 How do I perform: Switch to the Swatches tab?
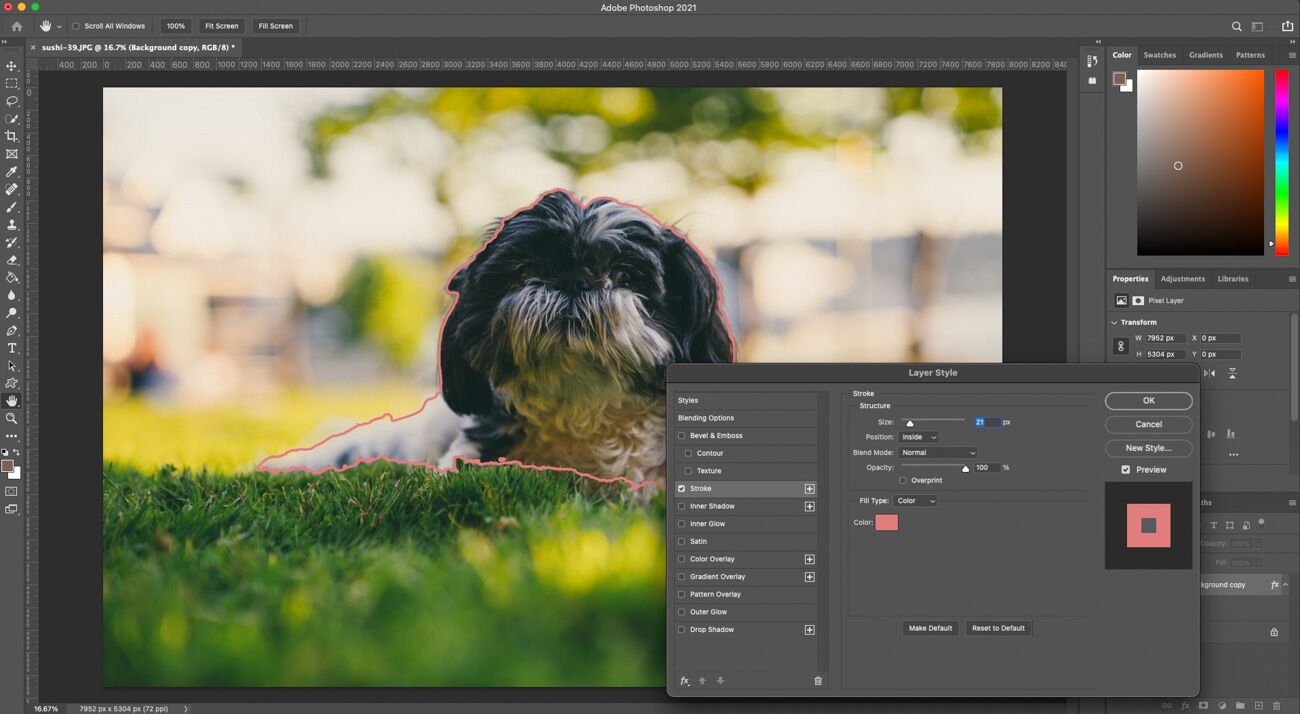(x=1159, y=55)
